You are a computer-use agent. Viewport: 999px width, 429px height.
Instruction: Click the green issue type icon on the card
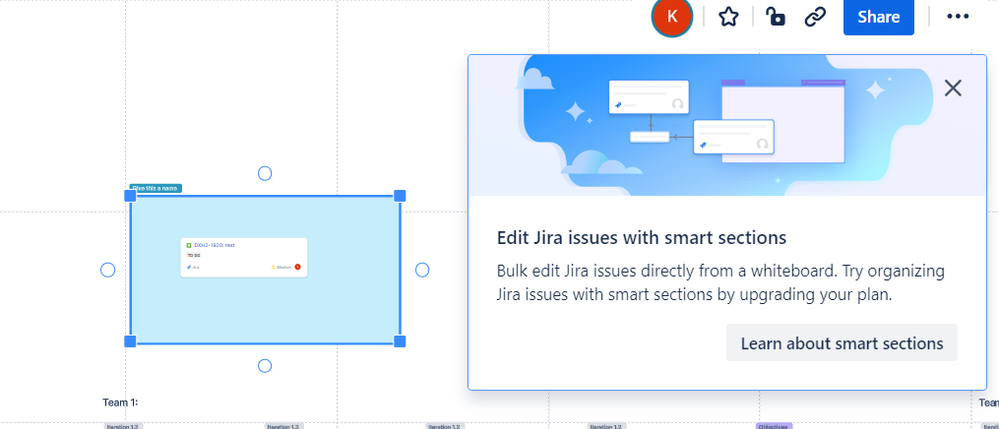click(189, 245)
